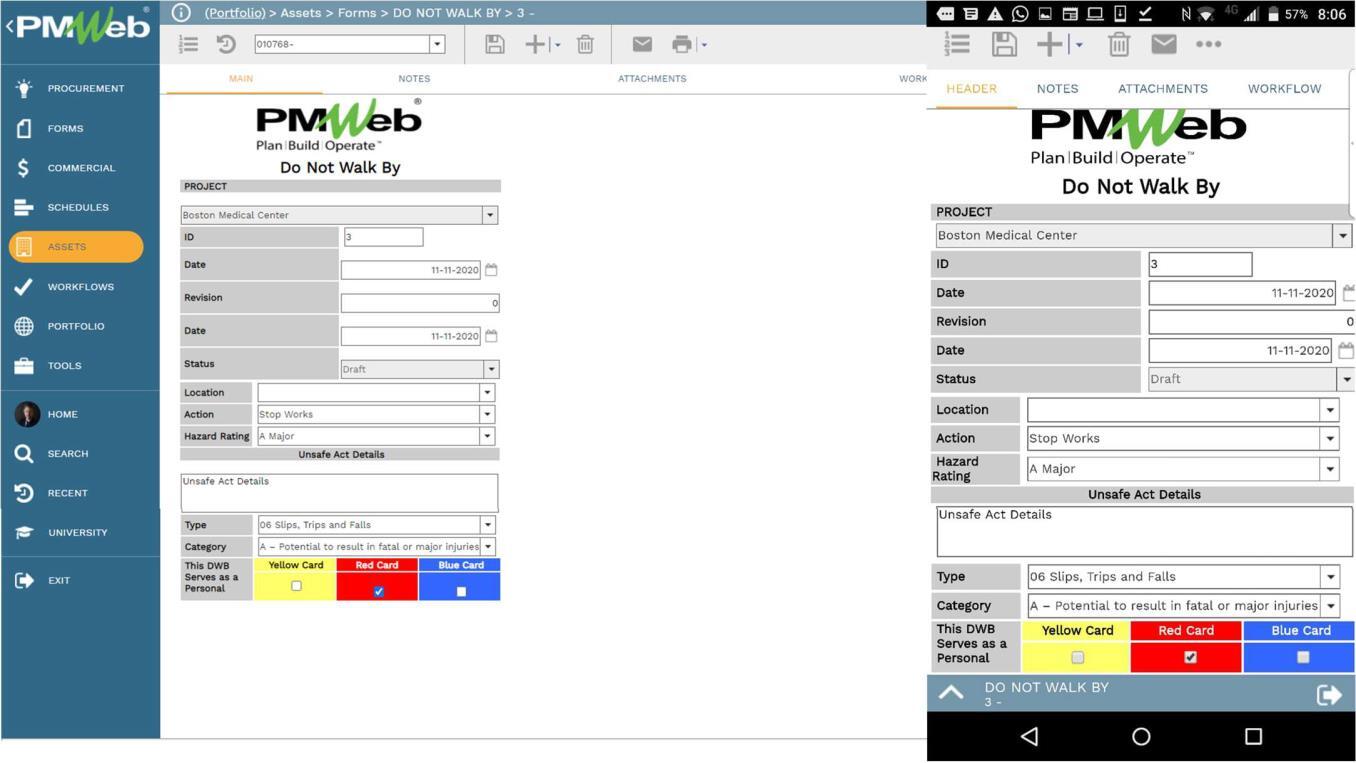Check Yellow Card box in desktop form
This screenshot has width=1356, height=763.
296,586
